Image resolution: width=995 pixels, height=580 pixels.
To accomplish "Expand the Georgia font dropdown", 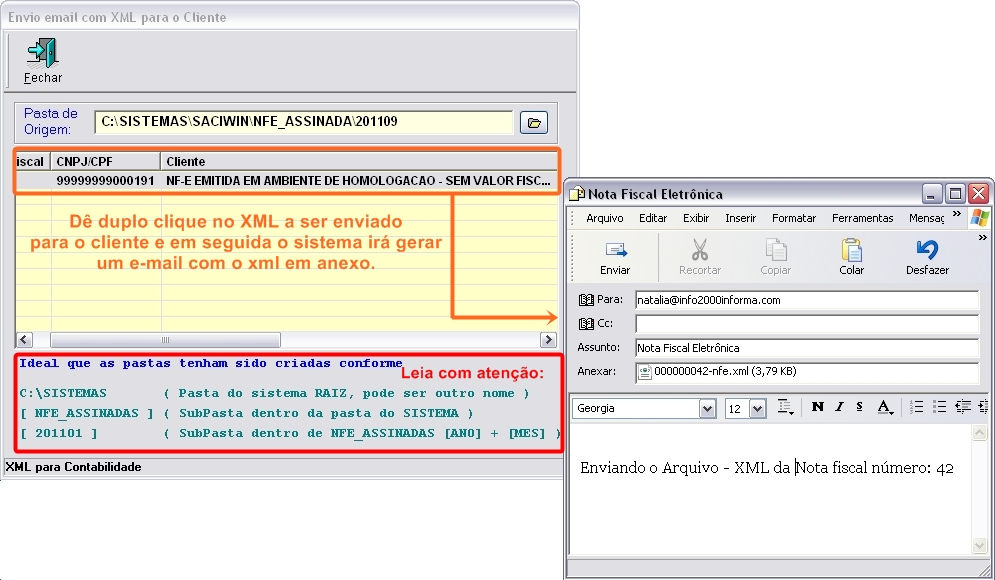I will click(x=707, y=409).
